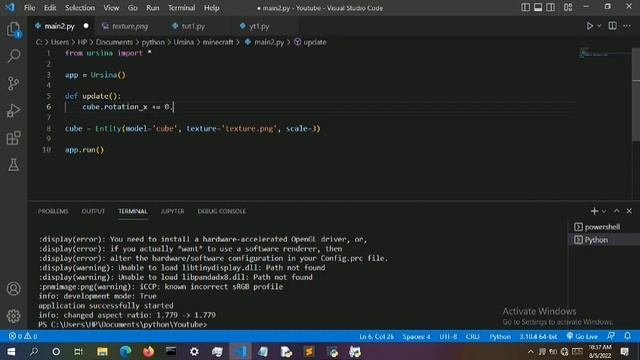Toggle the secondary side bar layout
This screenshot has width=640, height=360.
550,7
